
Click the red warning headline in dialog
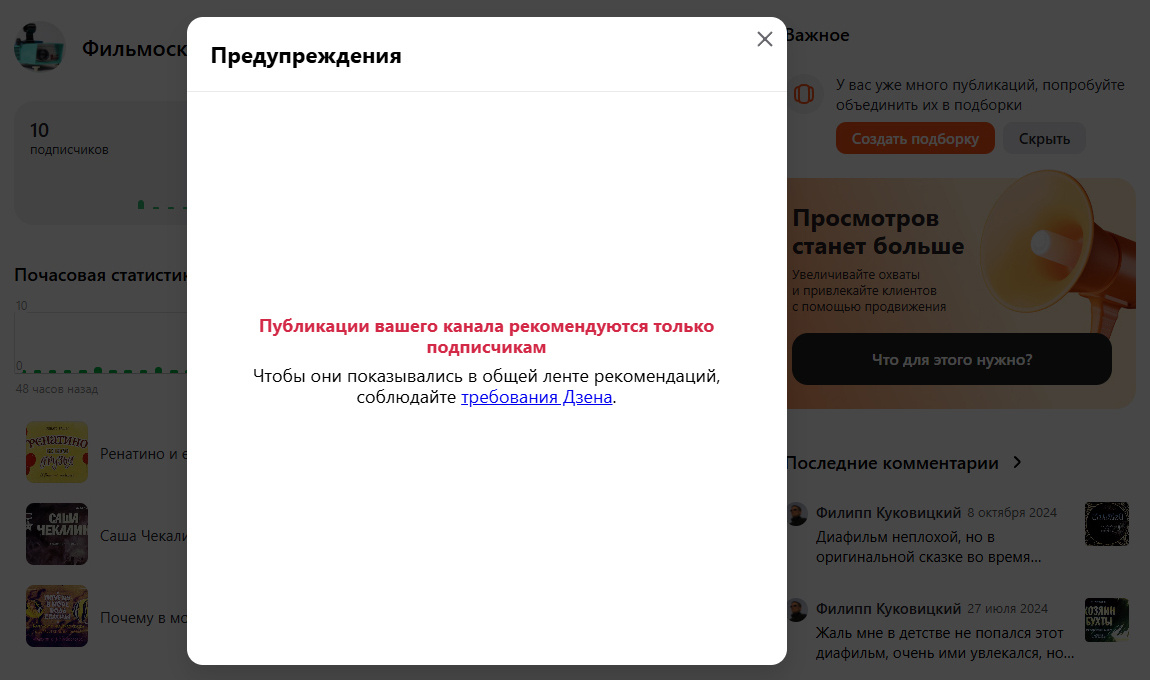coord(486,337)
